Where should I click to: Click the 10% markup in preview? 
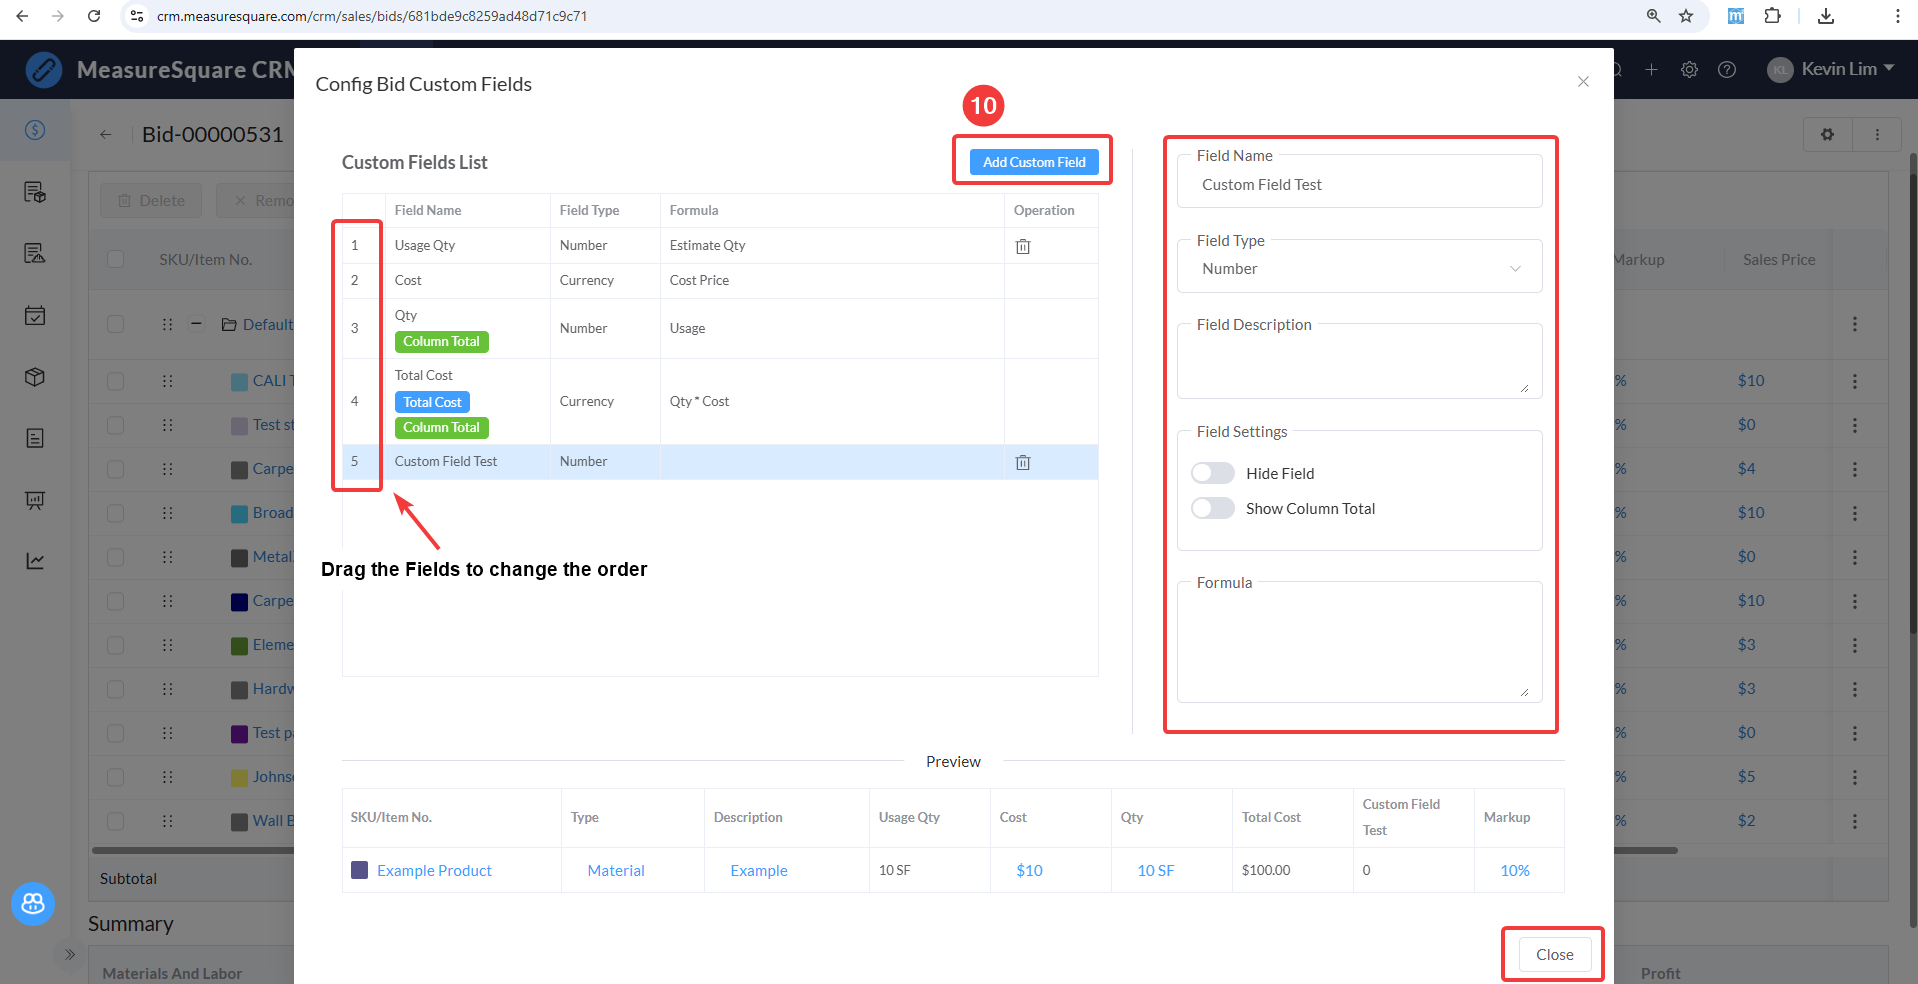click(1515, 871)
